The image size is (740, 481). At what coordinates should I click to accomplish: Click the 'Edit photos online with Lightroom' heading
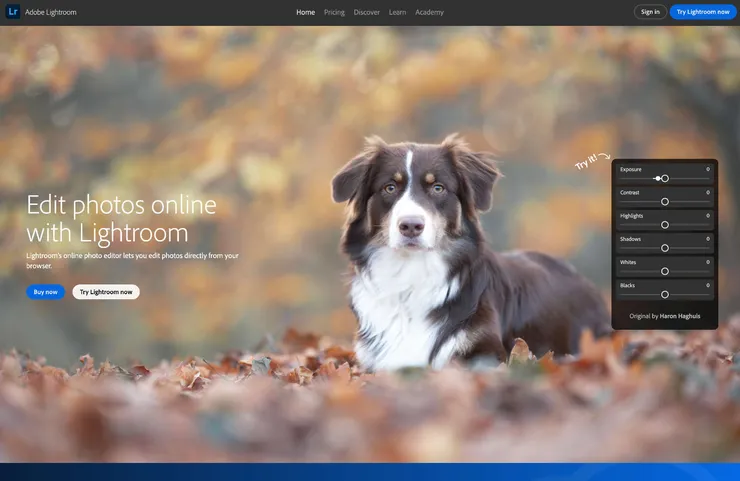coord(121,219)
